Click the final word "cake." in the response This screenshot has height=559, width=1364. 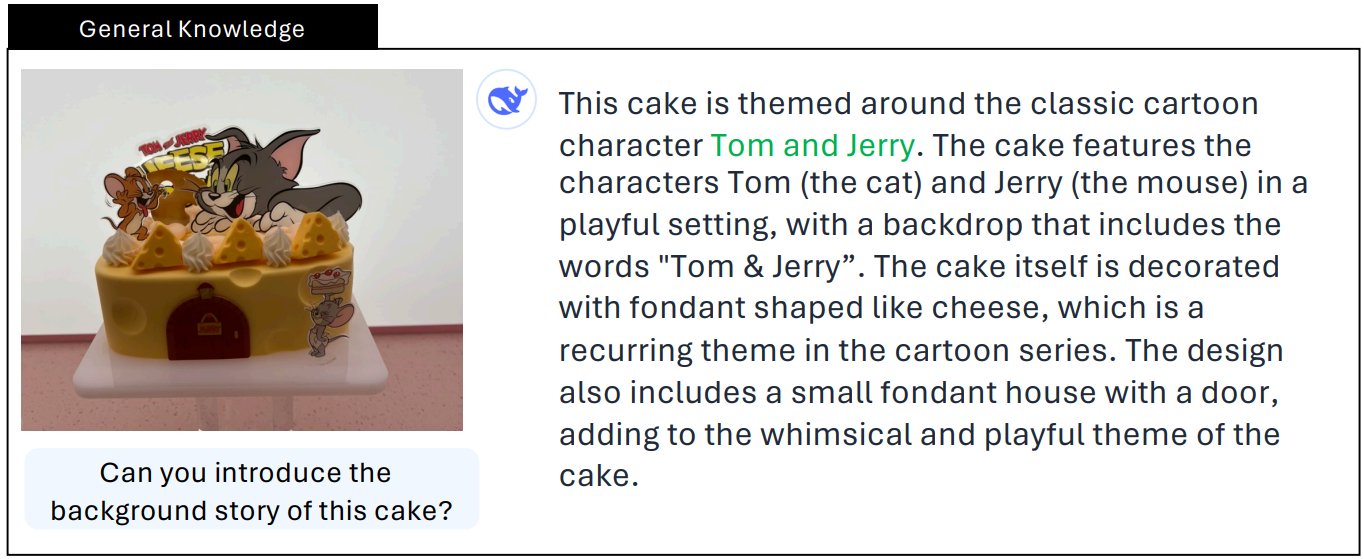point(597,474)
